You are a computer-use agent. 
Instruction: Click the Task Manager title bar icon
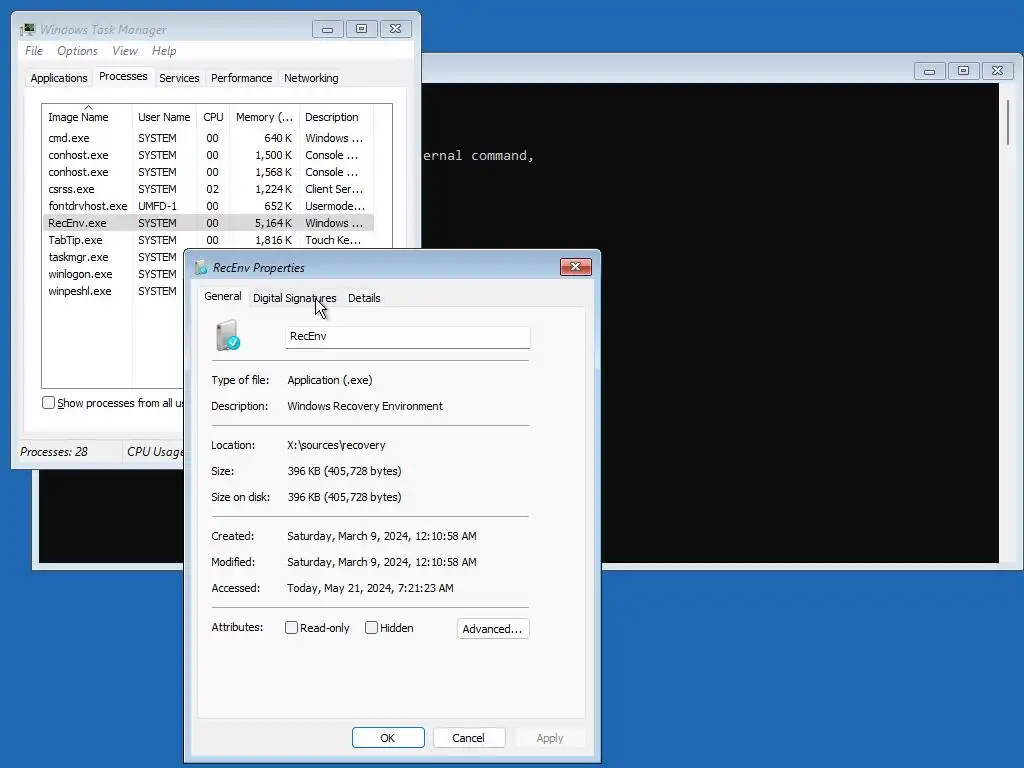27,29
